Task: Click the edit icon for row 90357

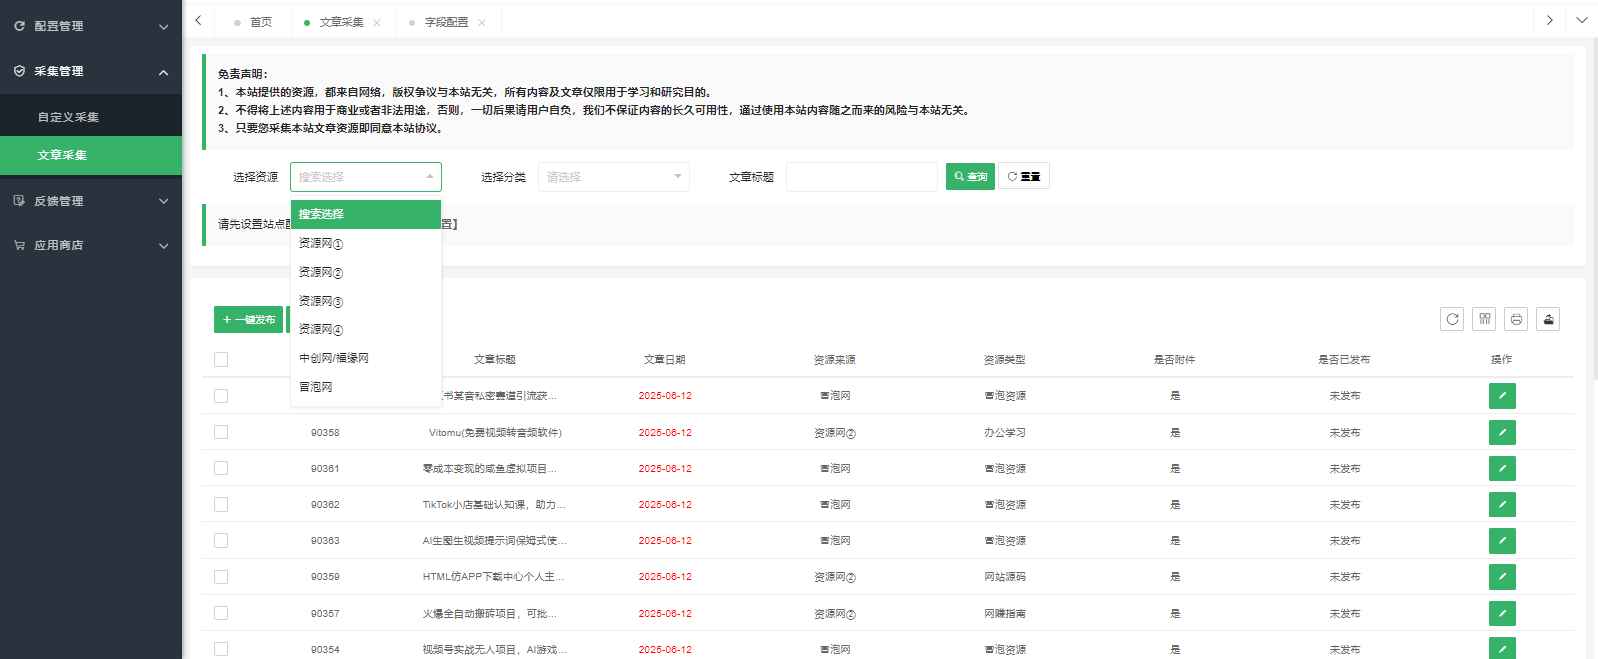Action: pyautogui.click(x=1502, y=614)
